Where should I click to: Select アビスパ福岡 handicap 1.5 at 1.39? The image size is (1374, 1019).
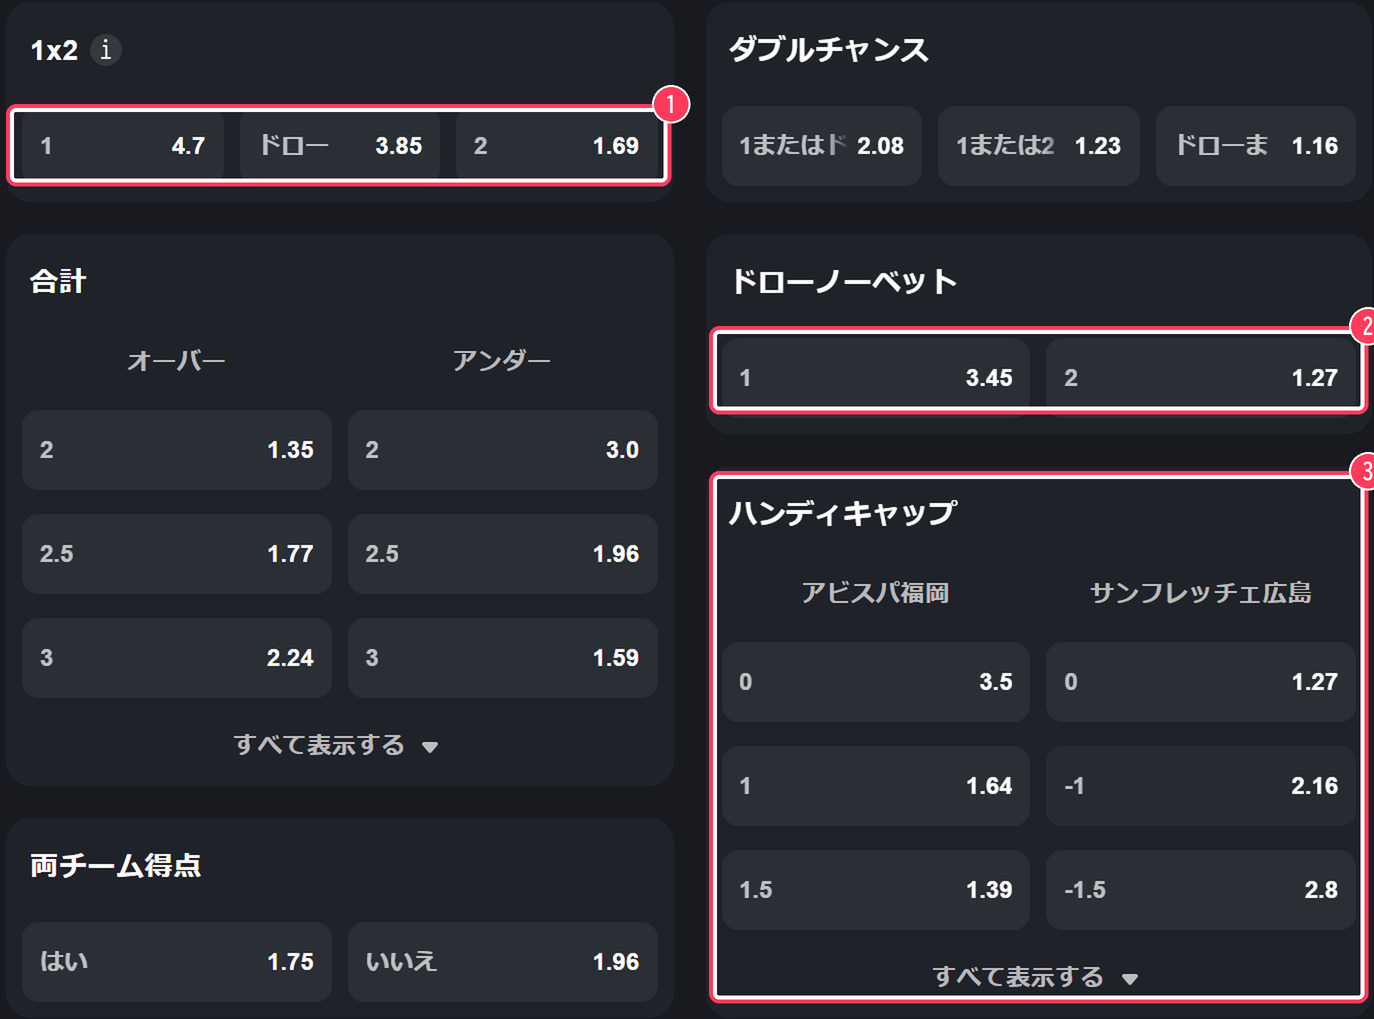pos(876,890)
